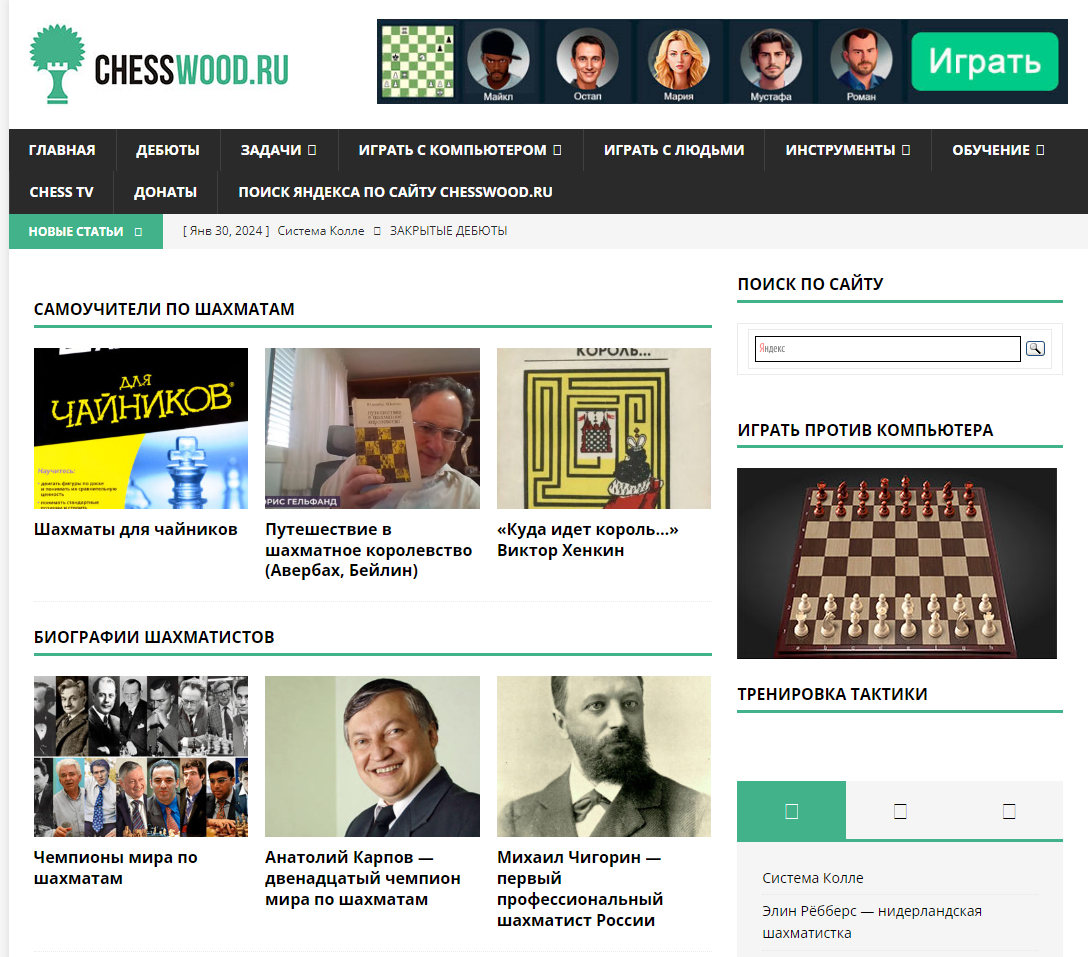
Task: Select the Мустафа avatar in the banner
Action: pos(770,64)
